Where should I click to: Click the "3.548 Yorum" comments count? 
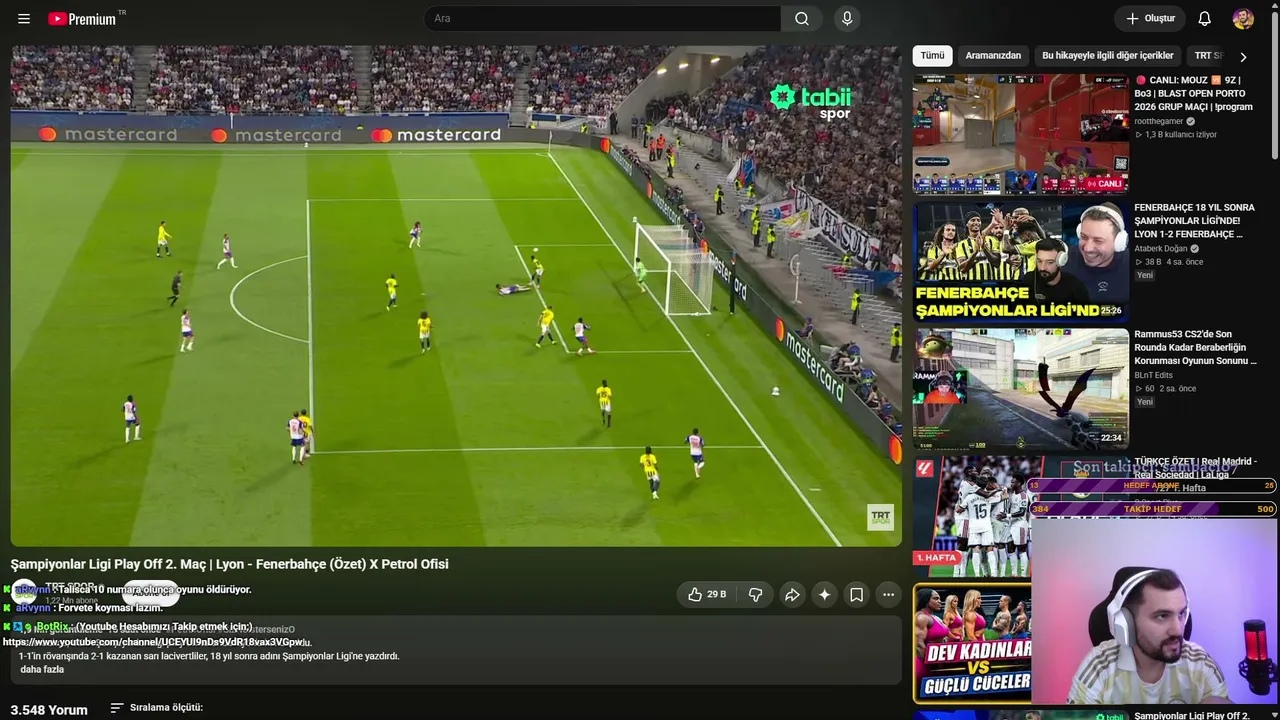pyautogui.click(x=49, y=710)
